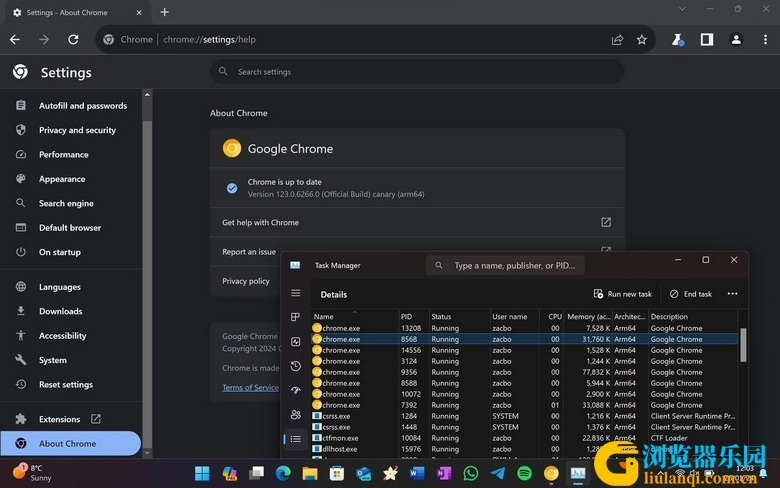Open WhatsApp from taskbar
This screenshot has width=780, height=488.
click(x=471, y=473)
